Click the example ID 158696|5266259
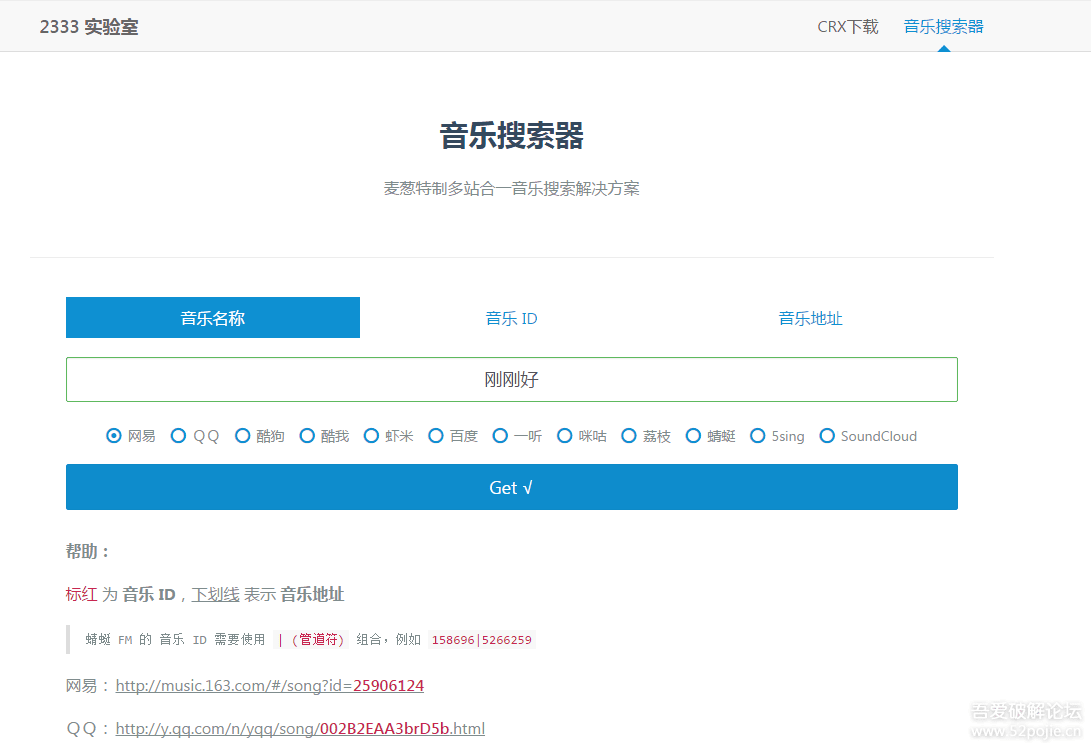The image size is (1091, 748). pyautogui.click(x=481, y=639)
